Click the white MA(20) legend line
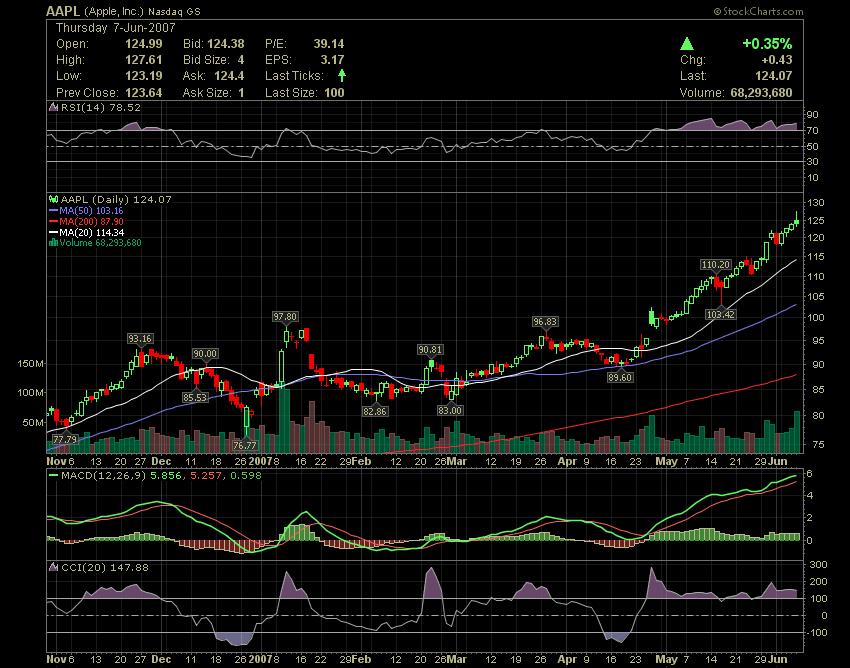The height and width of the screenshot is (668, 850). point(53,232)
